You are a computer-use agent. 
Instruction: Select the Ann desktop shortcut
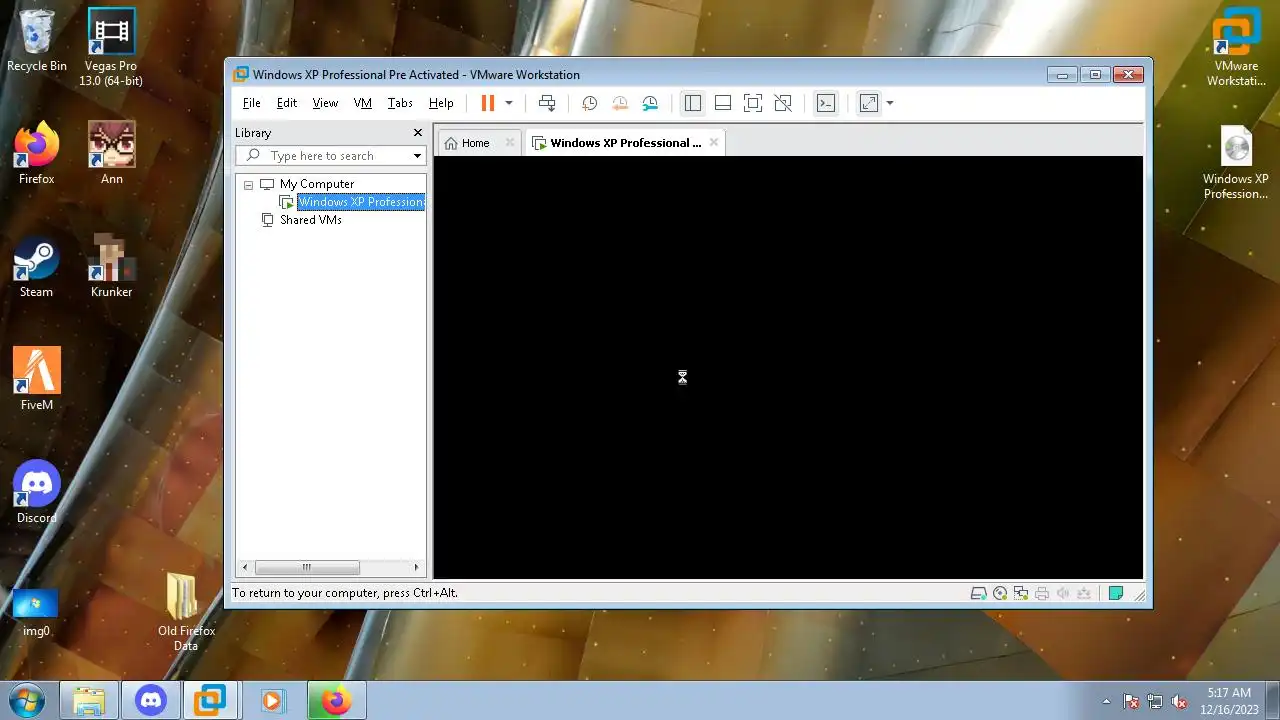(x=111, y=154)
